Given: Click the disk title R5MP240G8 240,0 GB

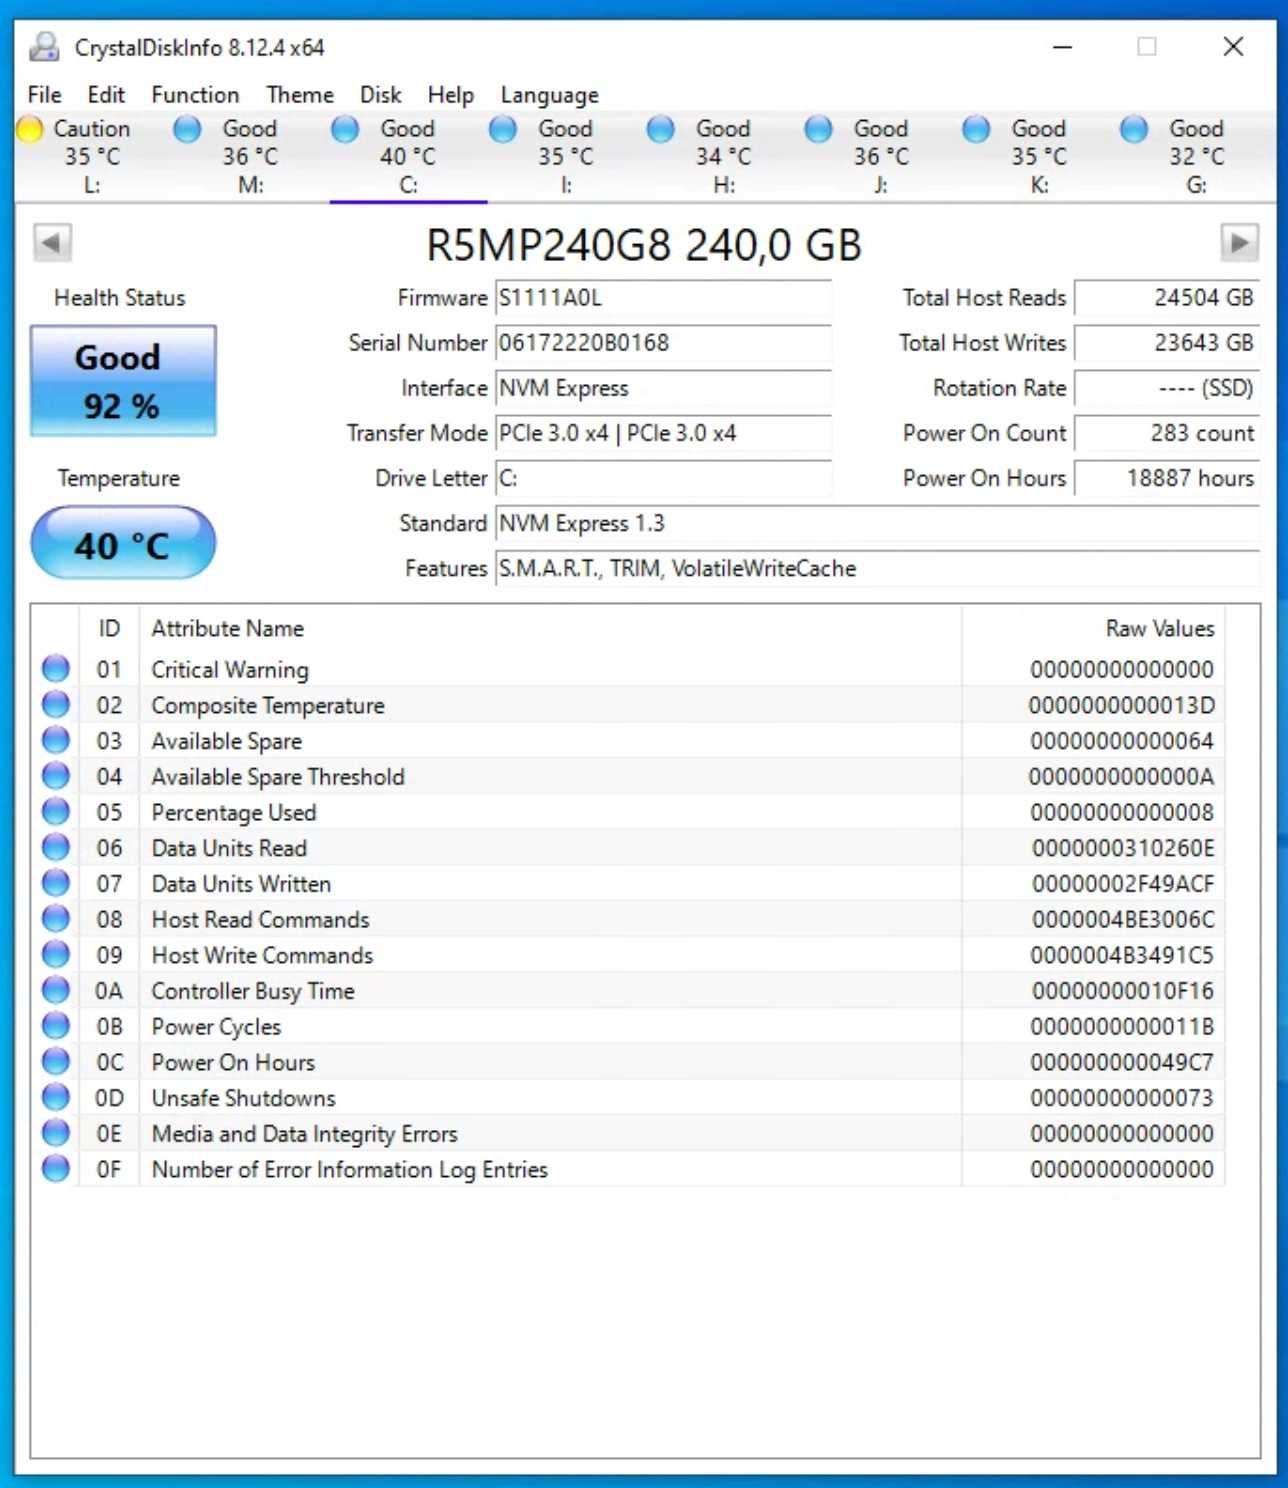Looking at the screenshot, I should [x=644, y=245].
